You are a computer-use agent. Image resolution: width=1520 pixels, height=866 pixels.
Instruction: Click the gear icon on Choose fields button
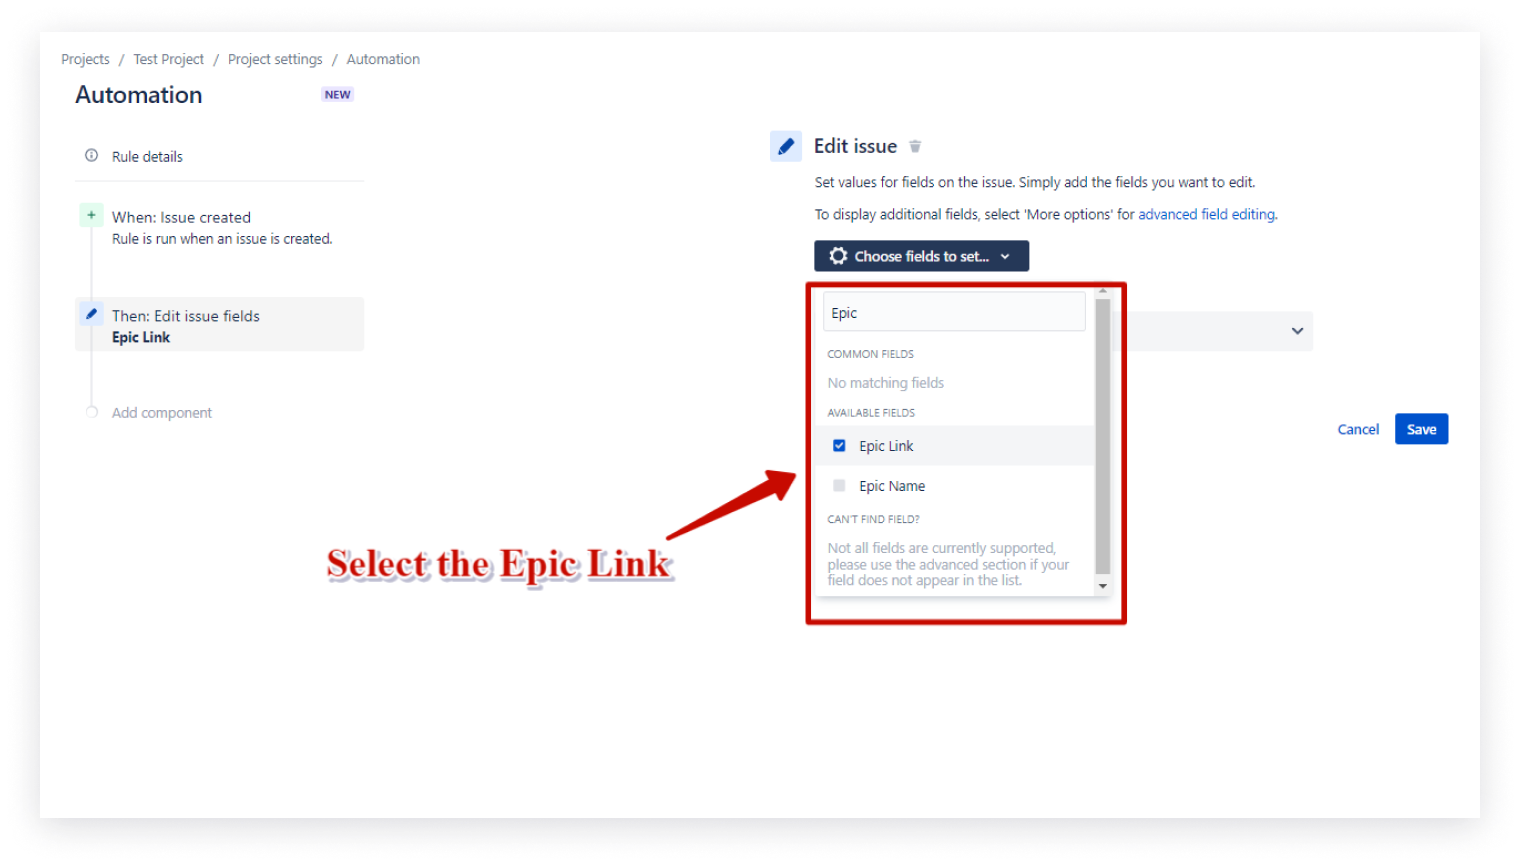coord(838,256)
